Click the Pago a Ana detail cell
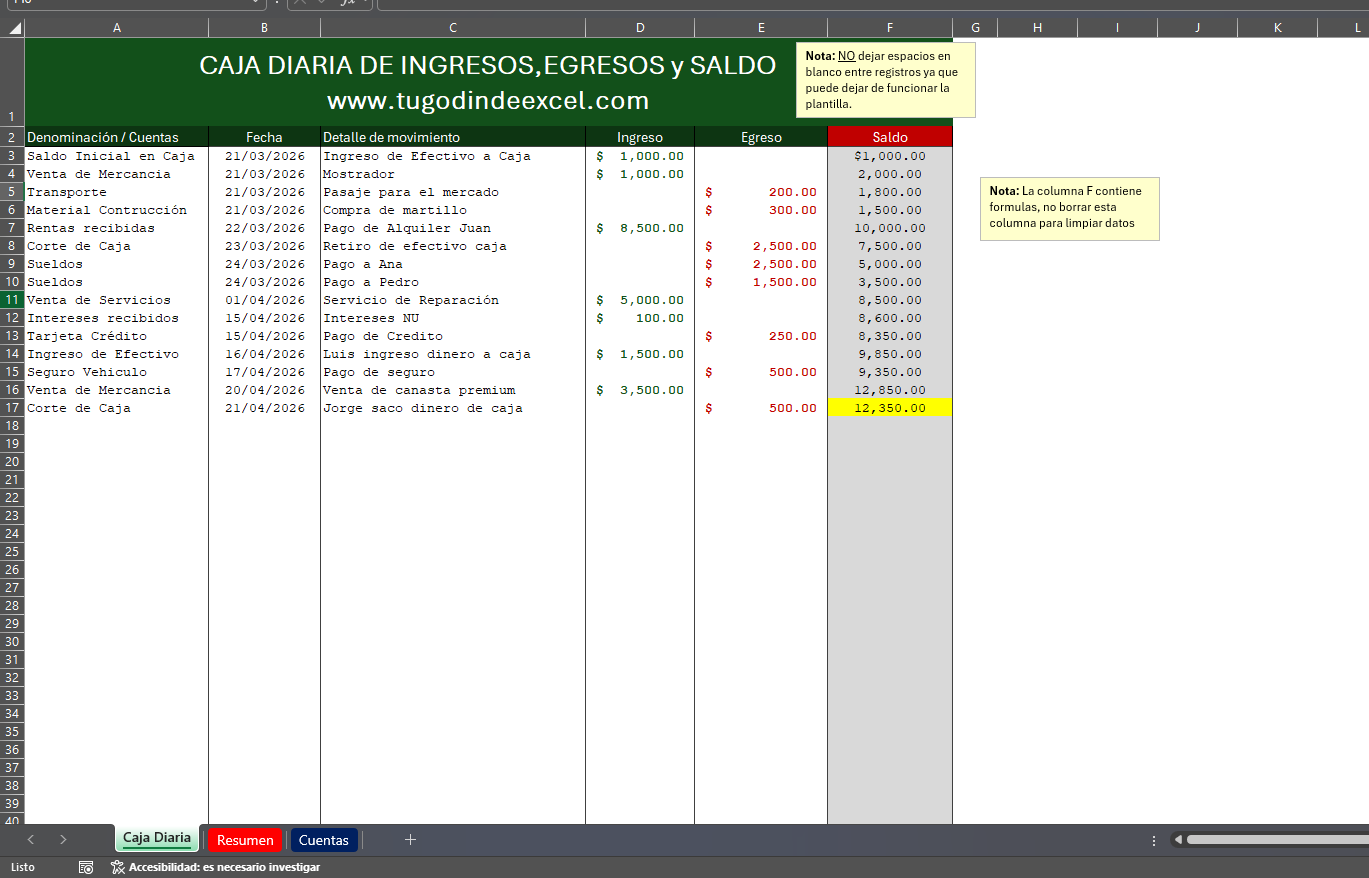1369x878 pixels. [453, 264]
